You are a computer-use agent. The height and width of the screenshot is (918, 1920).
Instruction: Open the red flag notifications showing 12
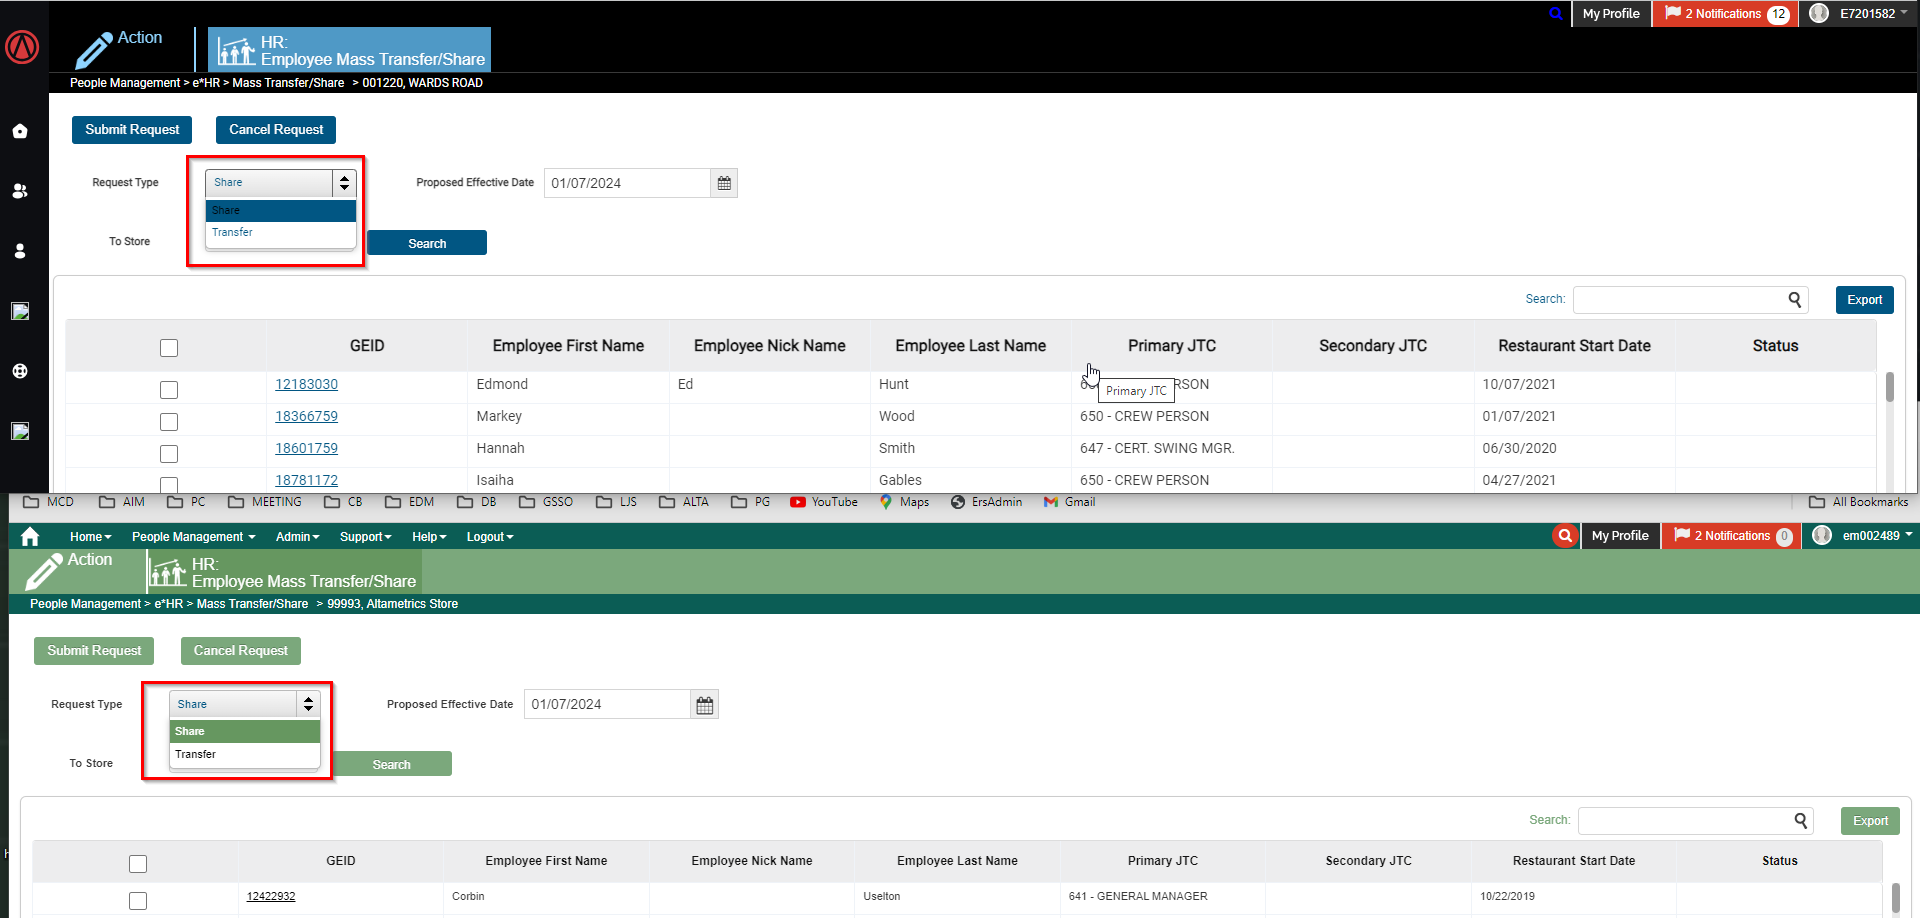click(1726, 14)
